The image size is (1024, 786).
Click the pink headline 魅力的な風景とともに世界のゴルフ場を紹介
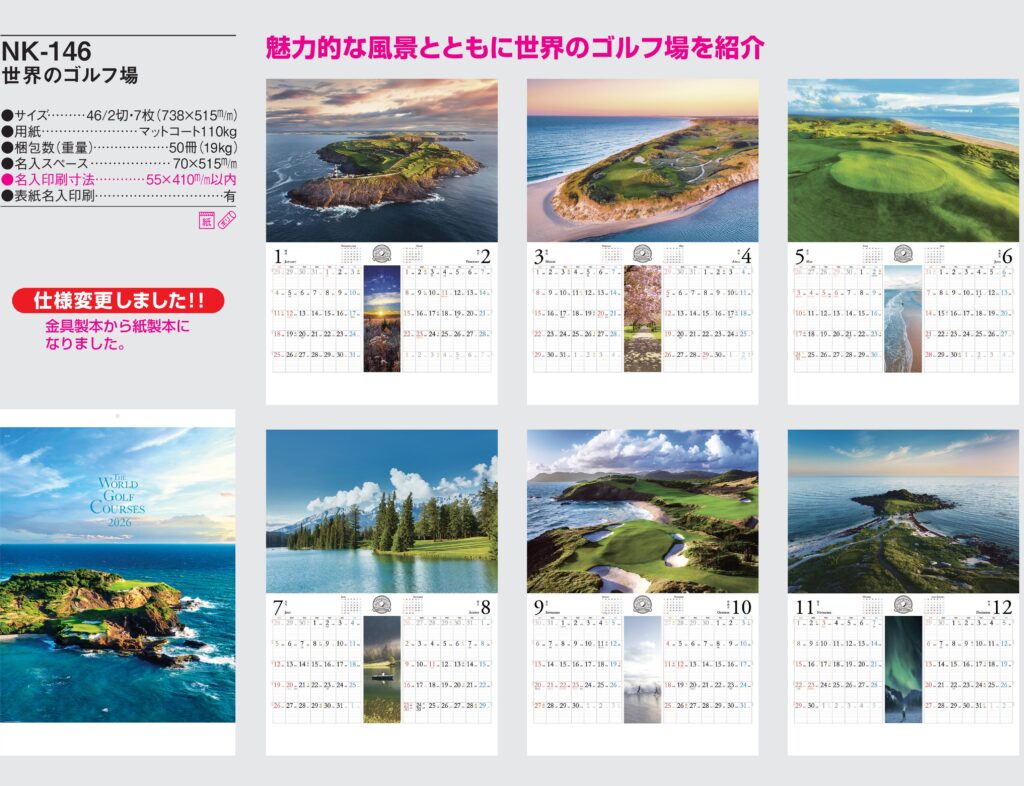[514, 47]
